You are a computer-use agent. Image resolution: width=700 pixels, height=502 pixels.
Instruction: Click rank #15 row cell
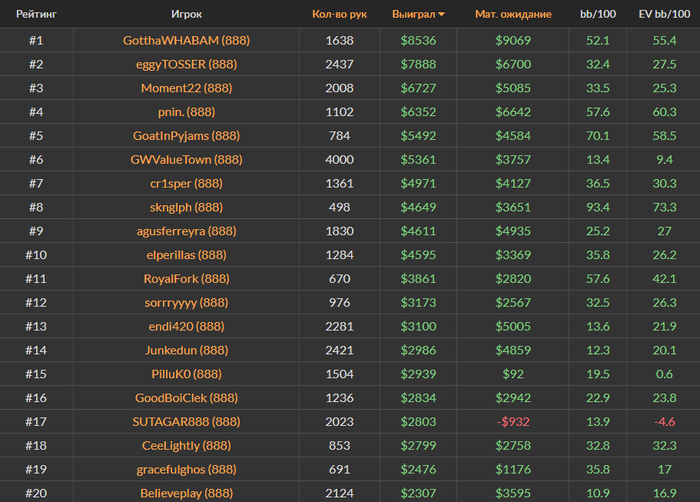coord(36,374)
